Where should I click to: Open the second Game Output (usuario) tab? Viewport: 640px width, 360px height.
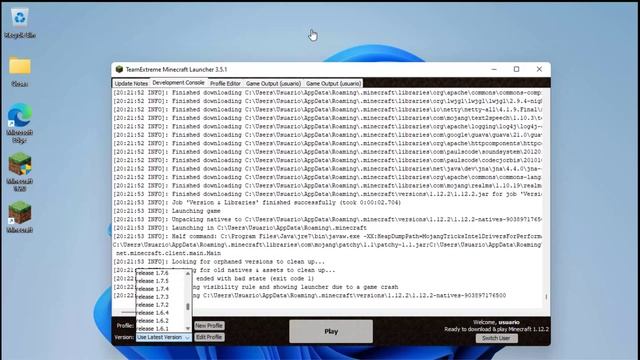(333, 83)
